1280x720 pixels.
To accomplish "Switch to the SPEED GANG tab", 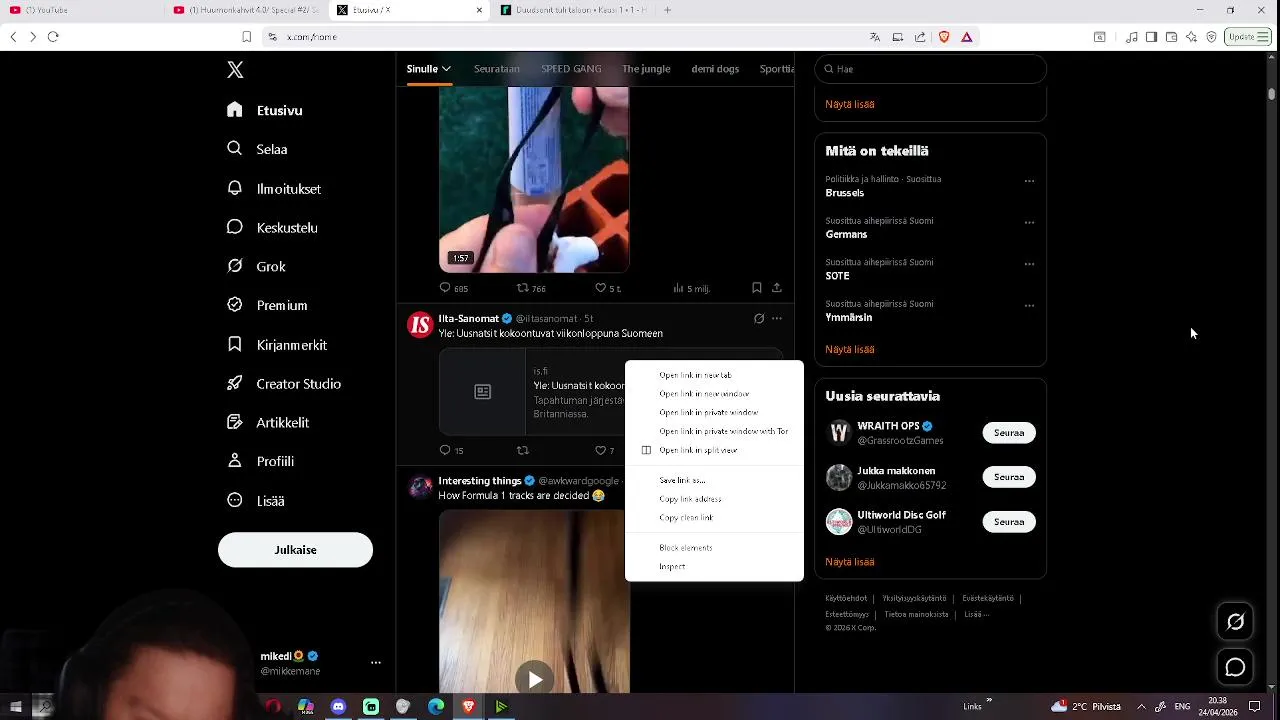I will [x=571, y=69].
